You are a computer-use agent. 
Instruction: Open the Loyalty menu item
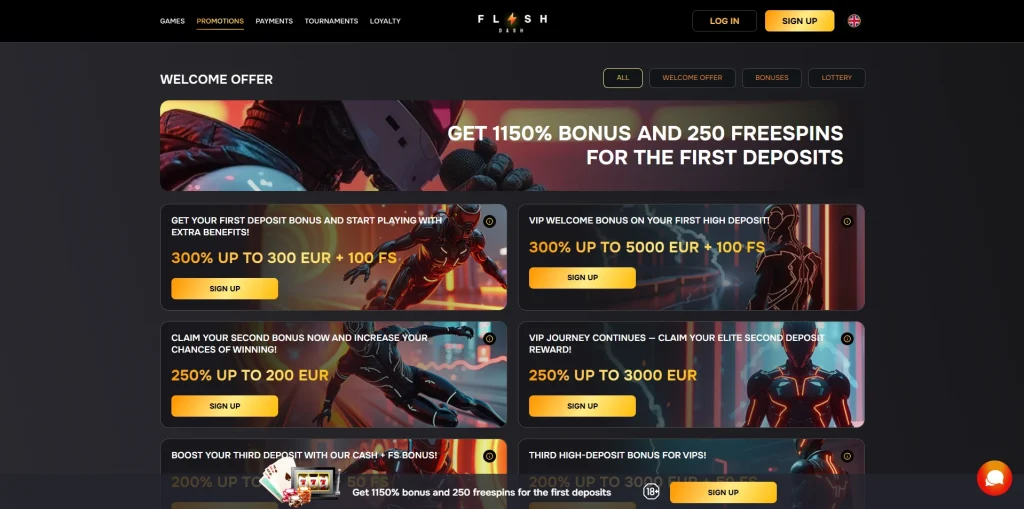coord(385,21)
